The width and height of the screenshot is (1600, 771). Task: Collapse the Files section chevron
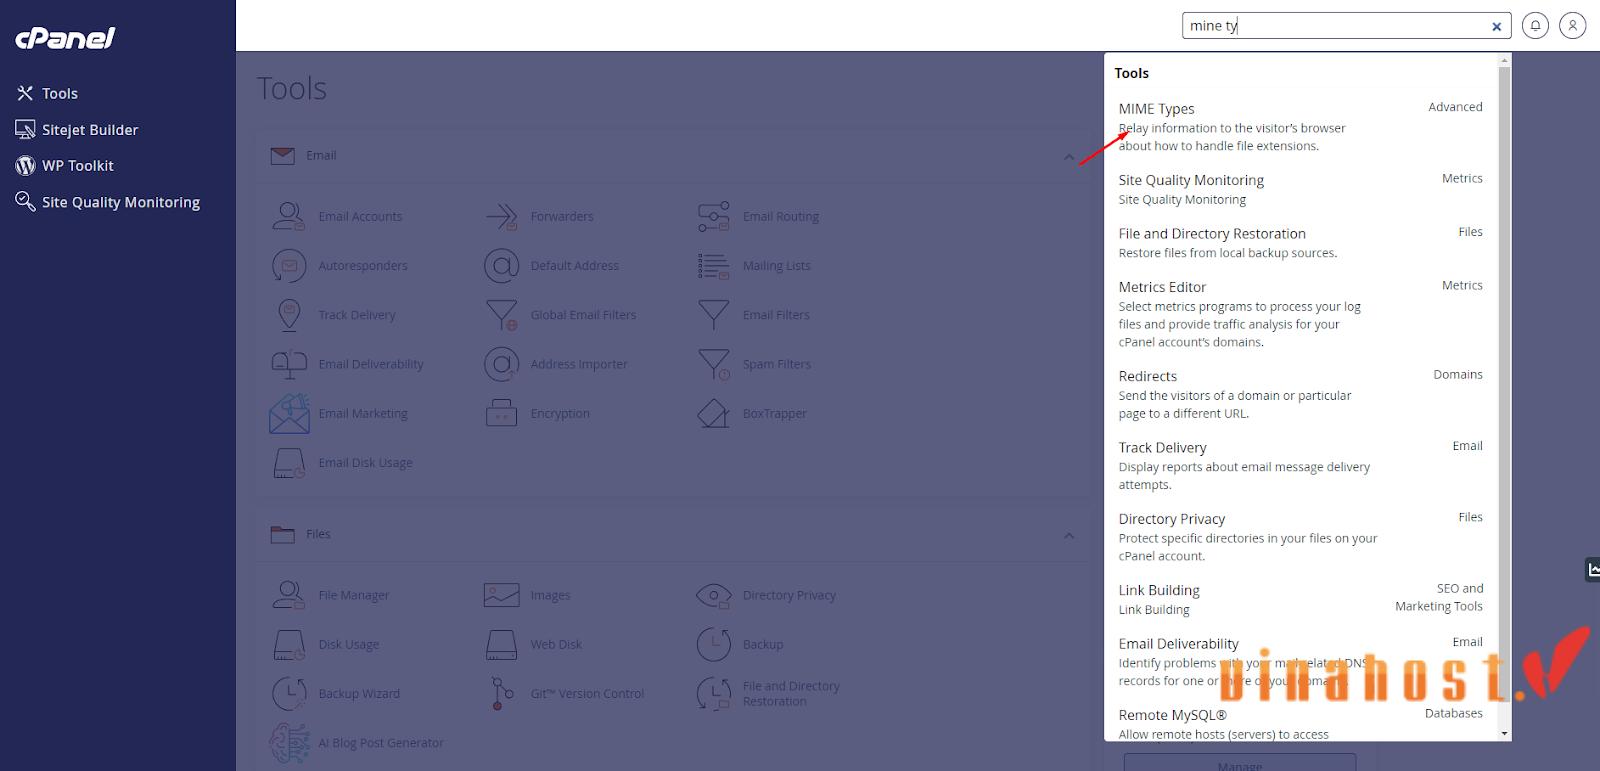pyautogui.click(x=1069, y=536)
